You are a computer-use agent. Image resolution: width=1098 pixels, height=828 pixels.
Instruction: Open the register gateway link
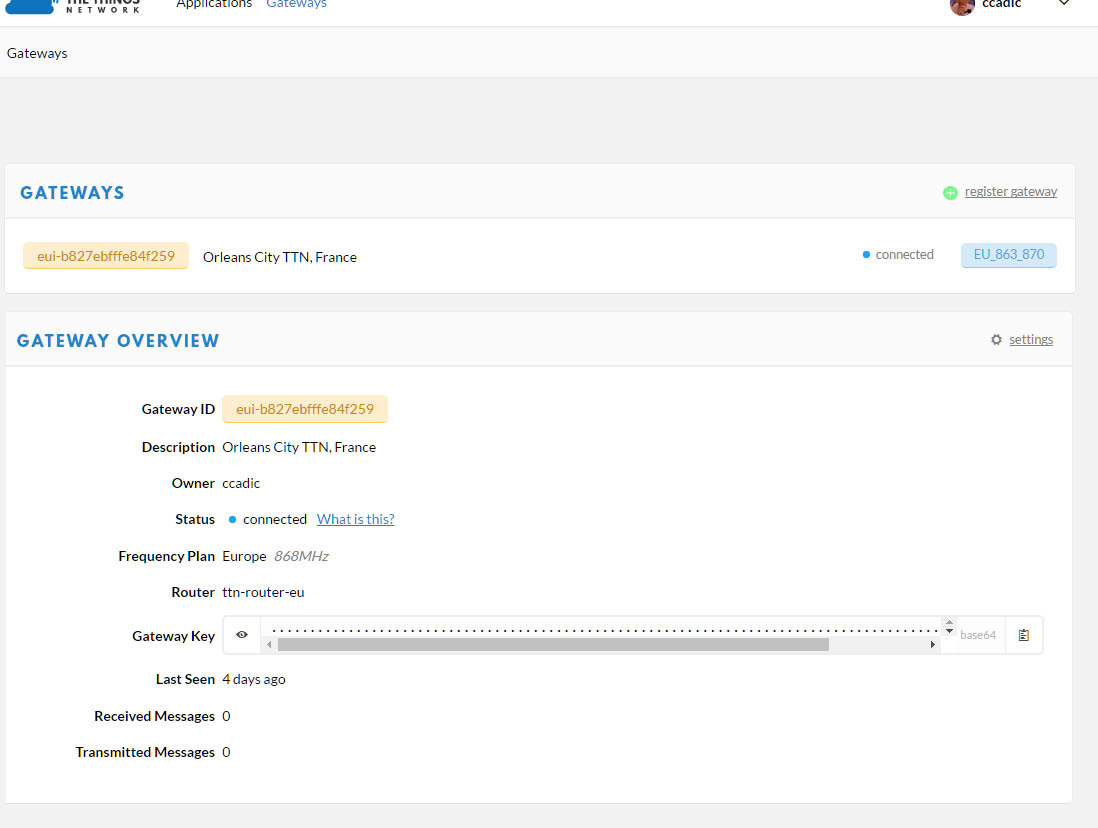[1010, 192]
